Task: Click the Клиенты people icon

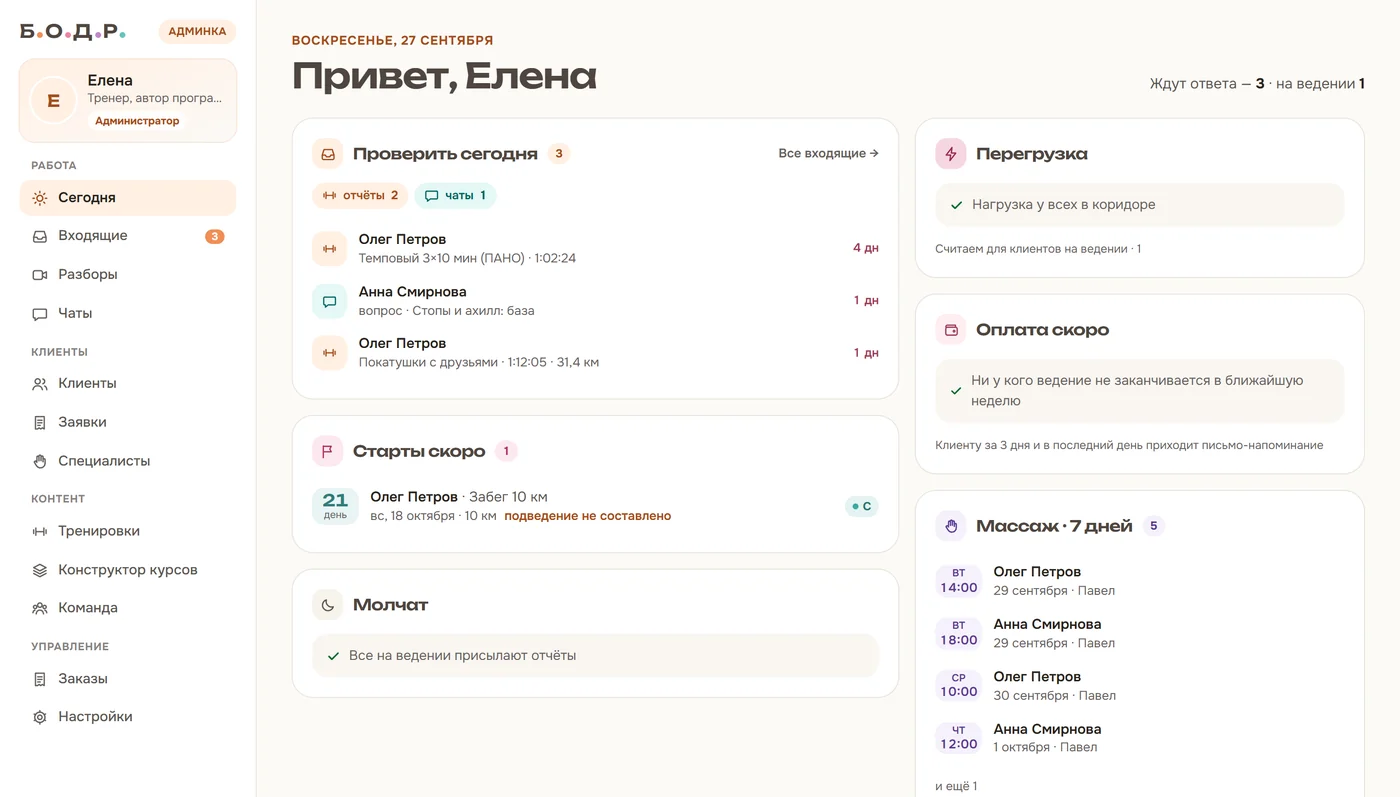Action: point(40,384)
